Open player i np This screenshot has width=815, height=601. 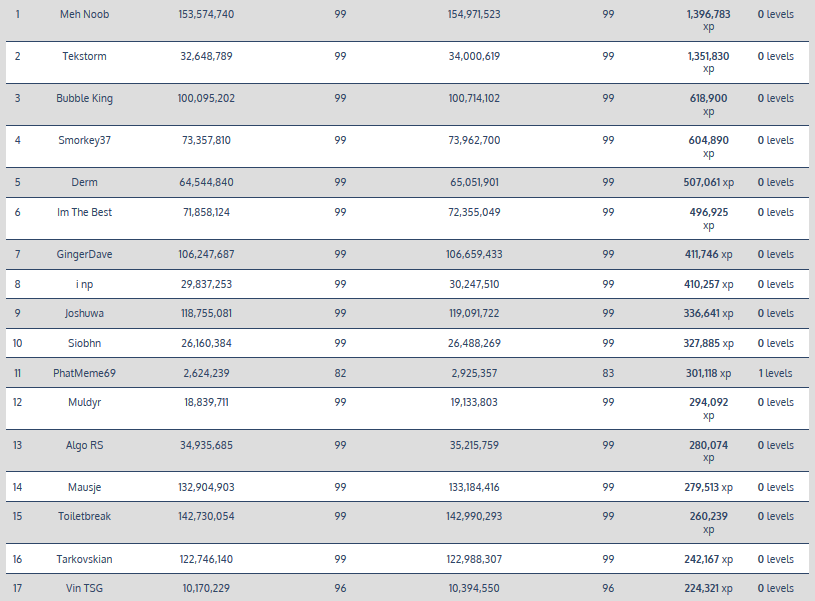click(x=84, y=284)
